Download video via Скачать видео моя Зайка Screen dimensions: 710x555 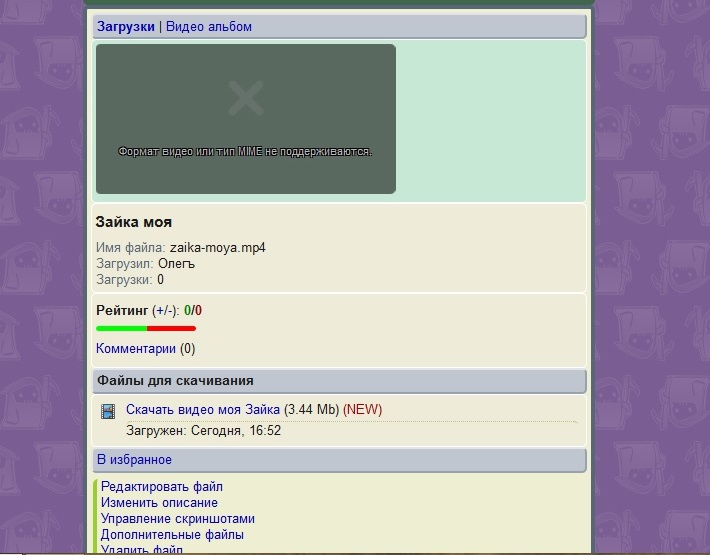point(203,410)
